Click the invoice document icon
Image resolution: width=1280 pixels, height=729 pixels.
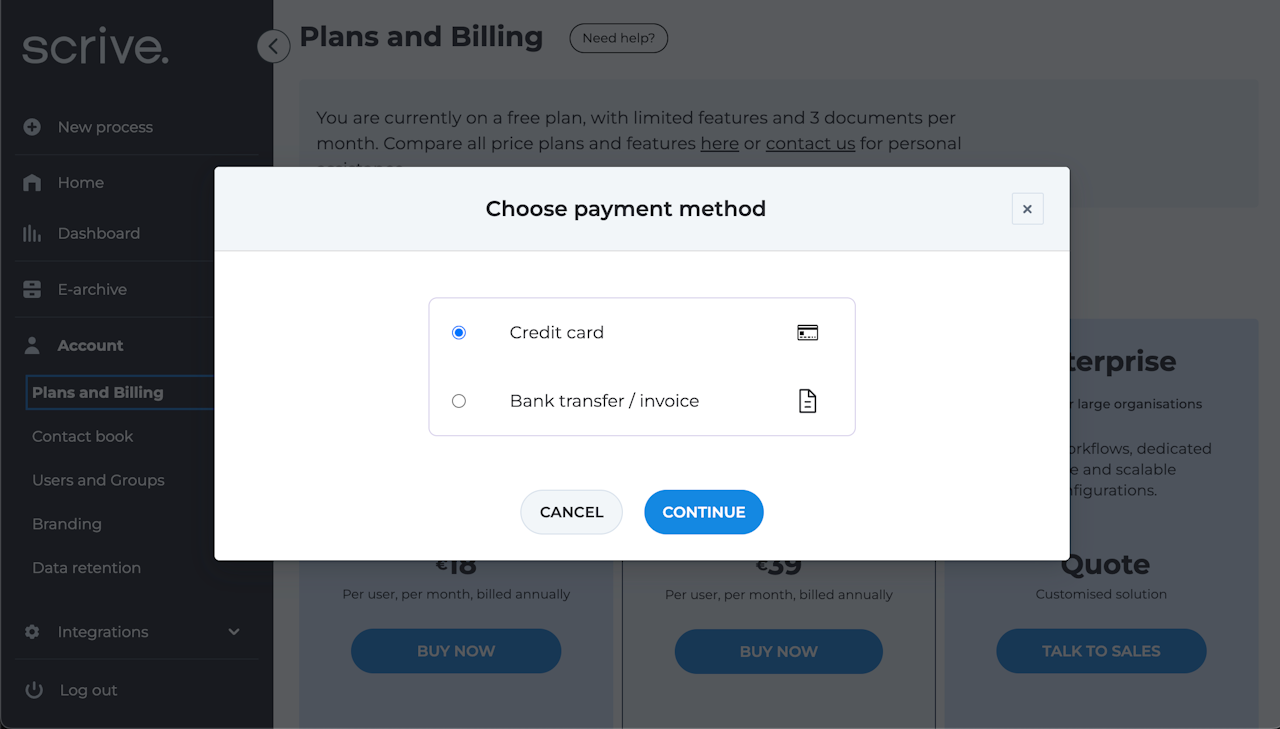[807, 401]
